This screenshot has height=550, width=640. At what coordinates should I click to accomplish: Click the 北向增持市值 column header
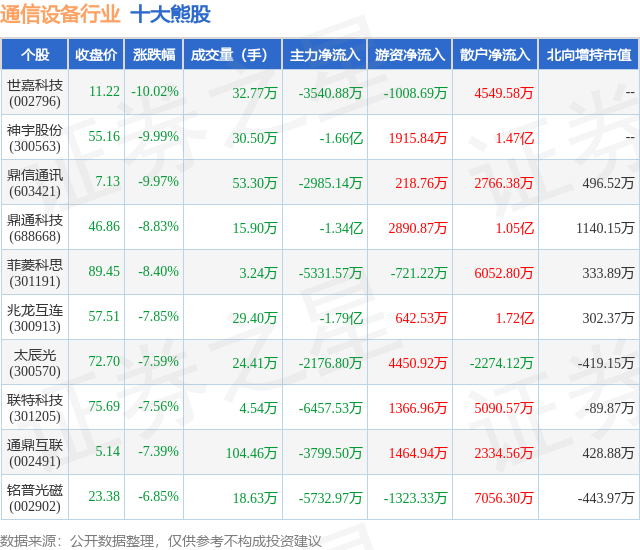tap(589, 54)
